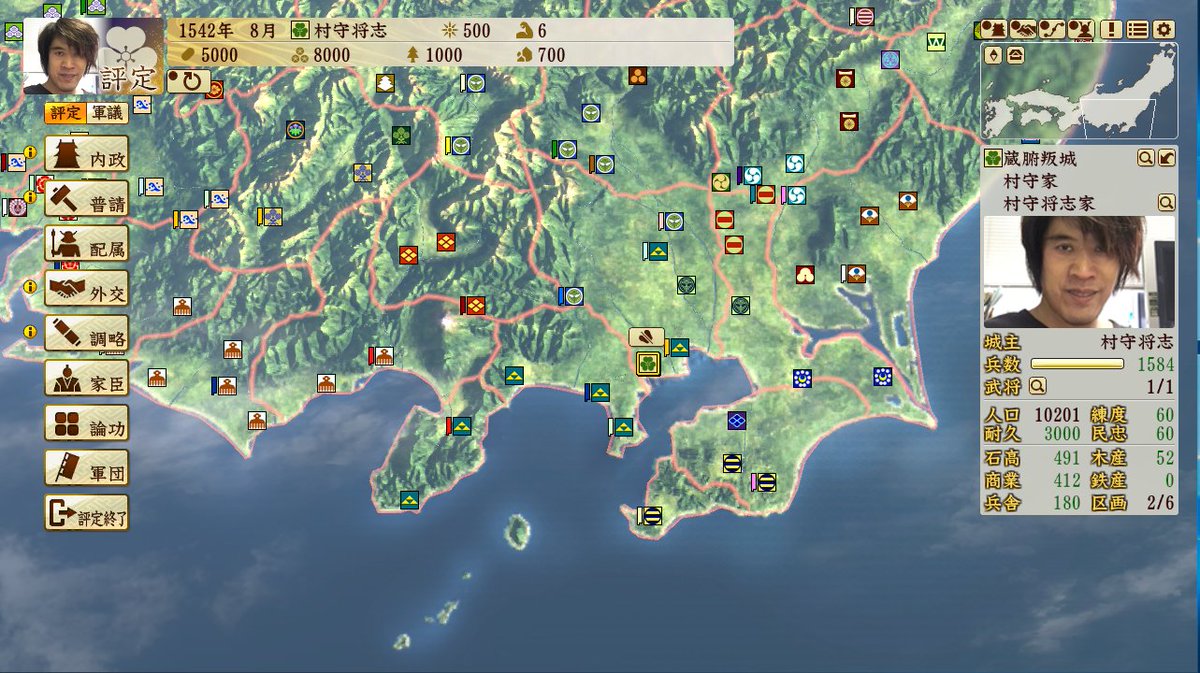Click the 1542年 8月 date display

point(228,30)
